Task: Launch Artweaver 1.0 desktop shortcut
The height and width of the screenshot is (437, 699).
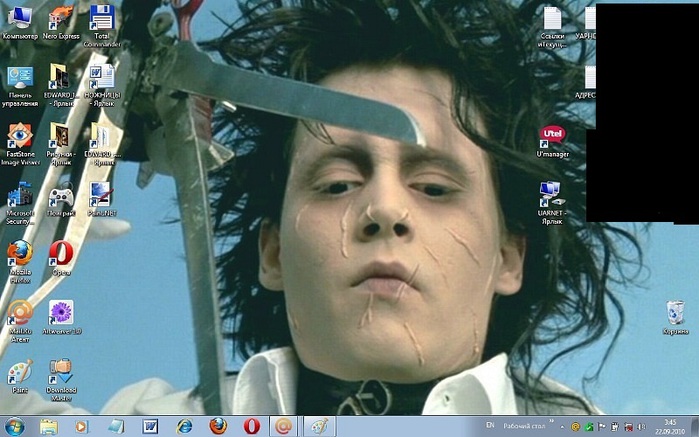Action: [61, 317]
